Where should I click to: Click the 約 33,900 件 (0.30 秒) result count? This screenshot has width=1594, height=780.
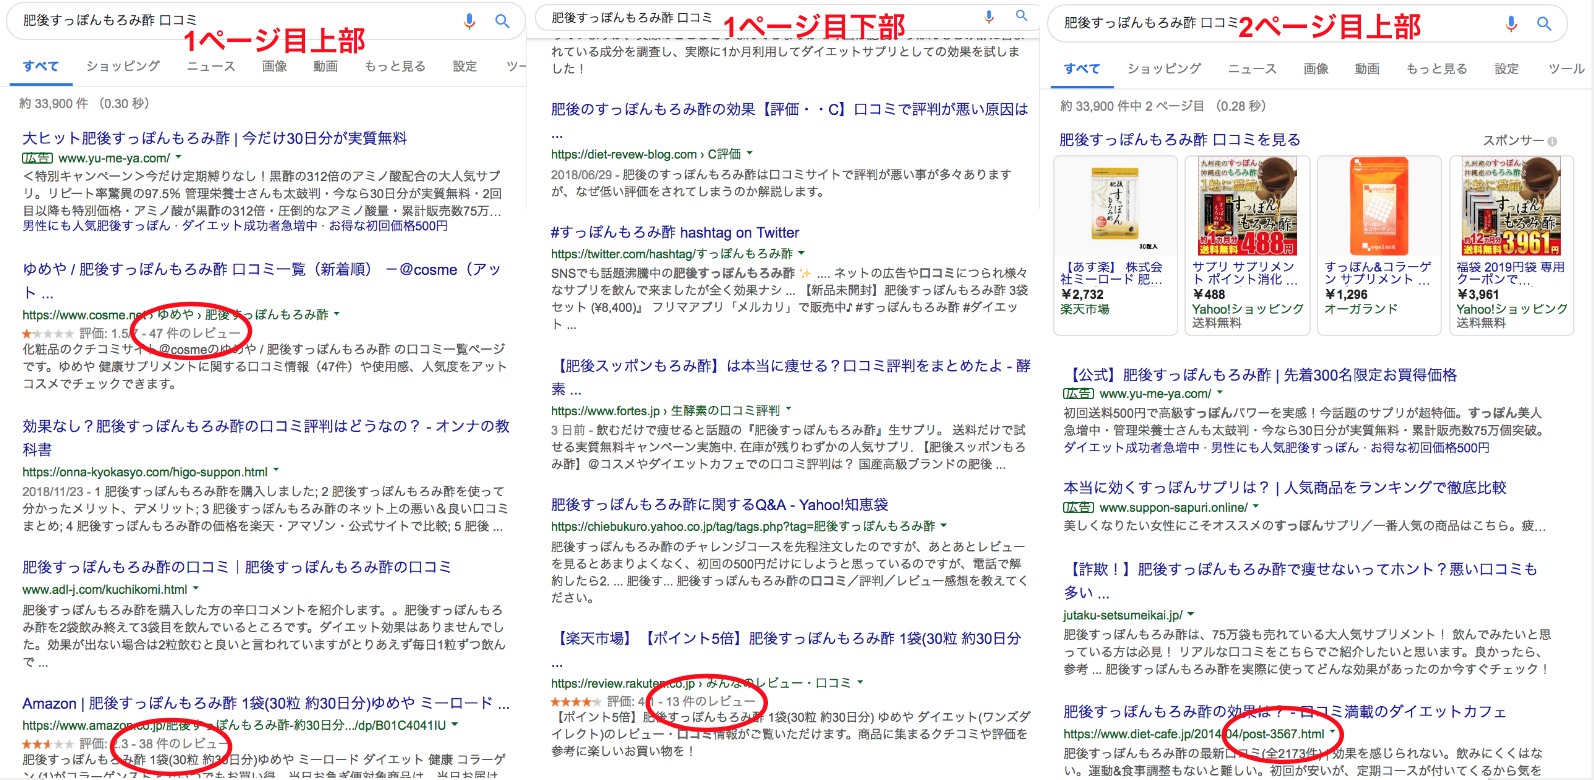[x=84, y=103]
